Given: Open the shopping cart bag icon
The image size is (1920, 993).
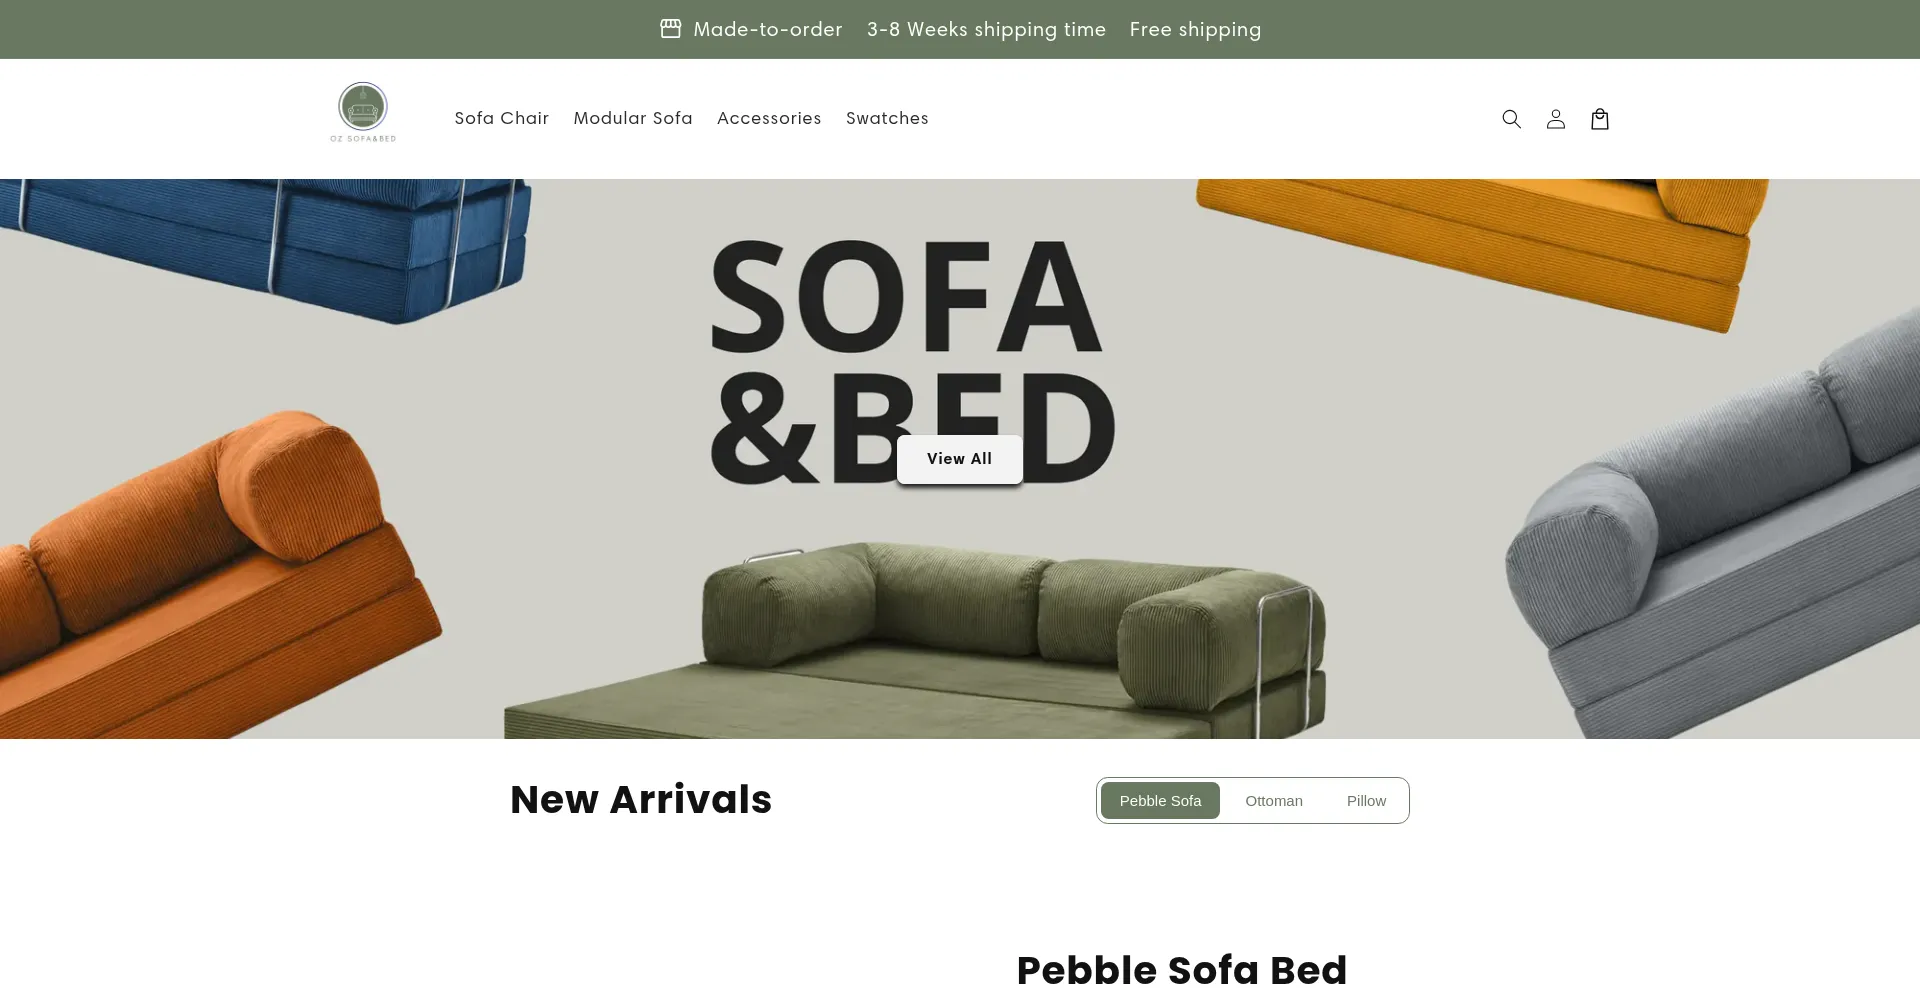Looking at the screenshot, I should click(x=1599, y=119).
